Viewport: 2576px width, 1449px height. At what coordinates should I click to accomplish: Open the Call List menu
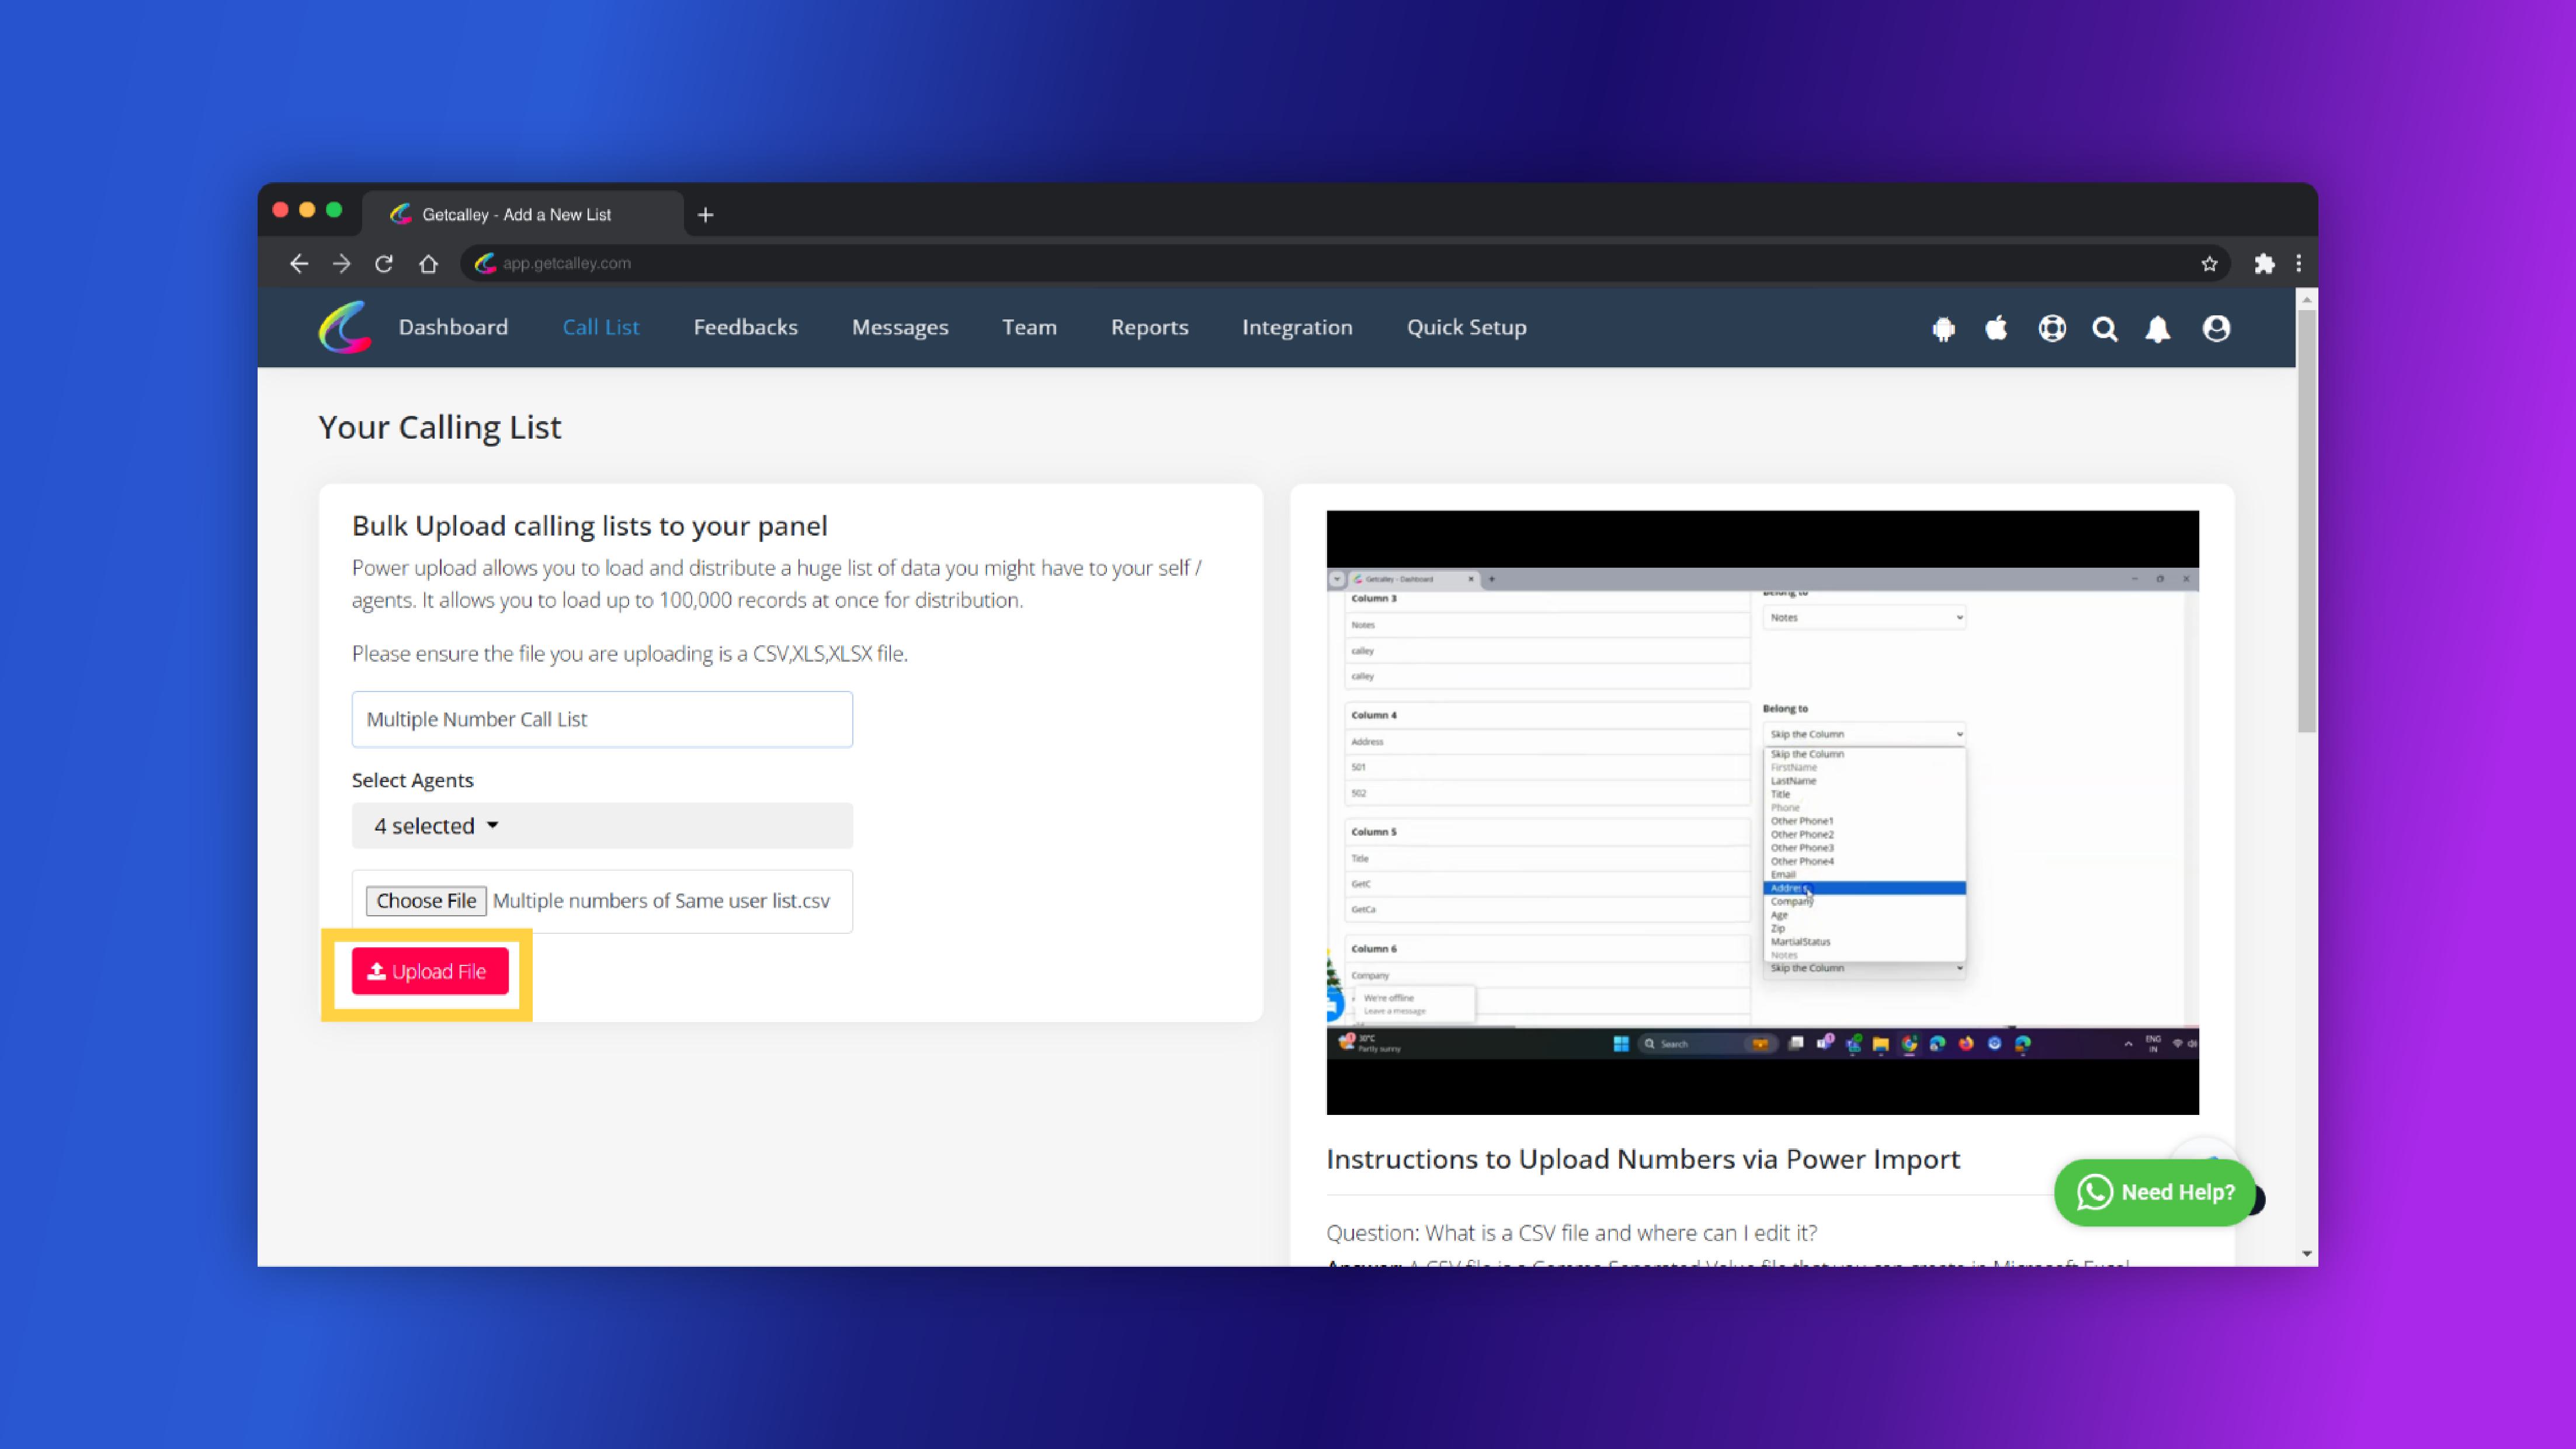[x=600, y=327]
